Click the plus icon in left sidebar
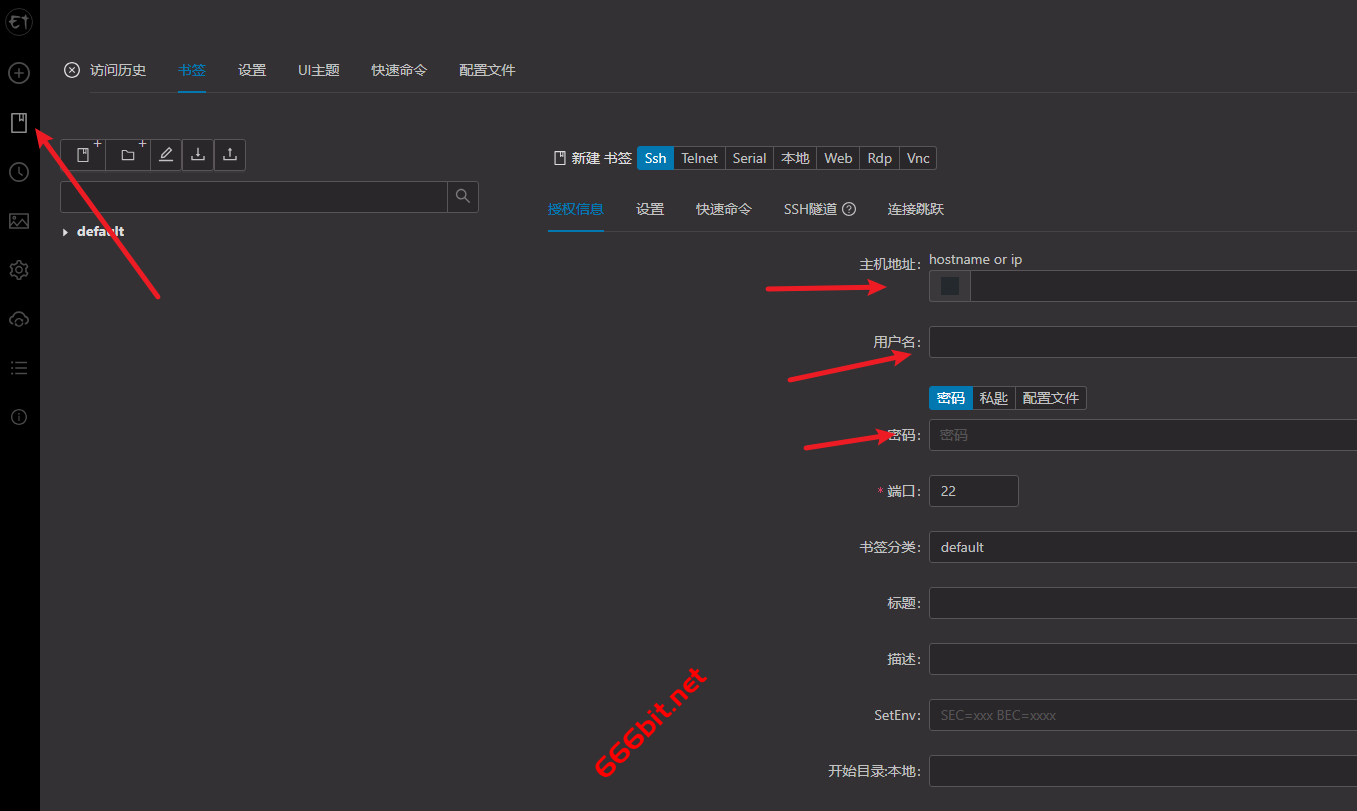 coord(19,73)
